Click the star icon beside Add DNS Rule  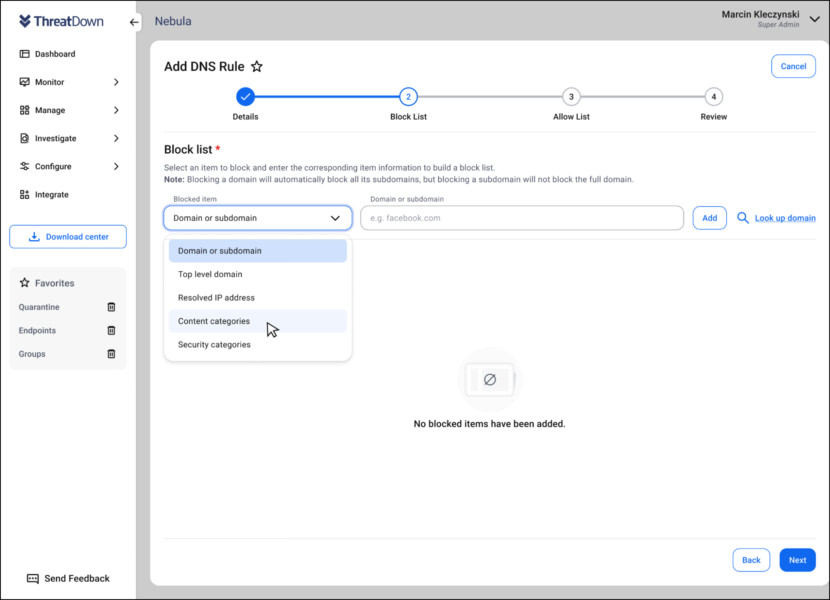pyautogui.click(x=257, y=66)
